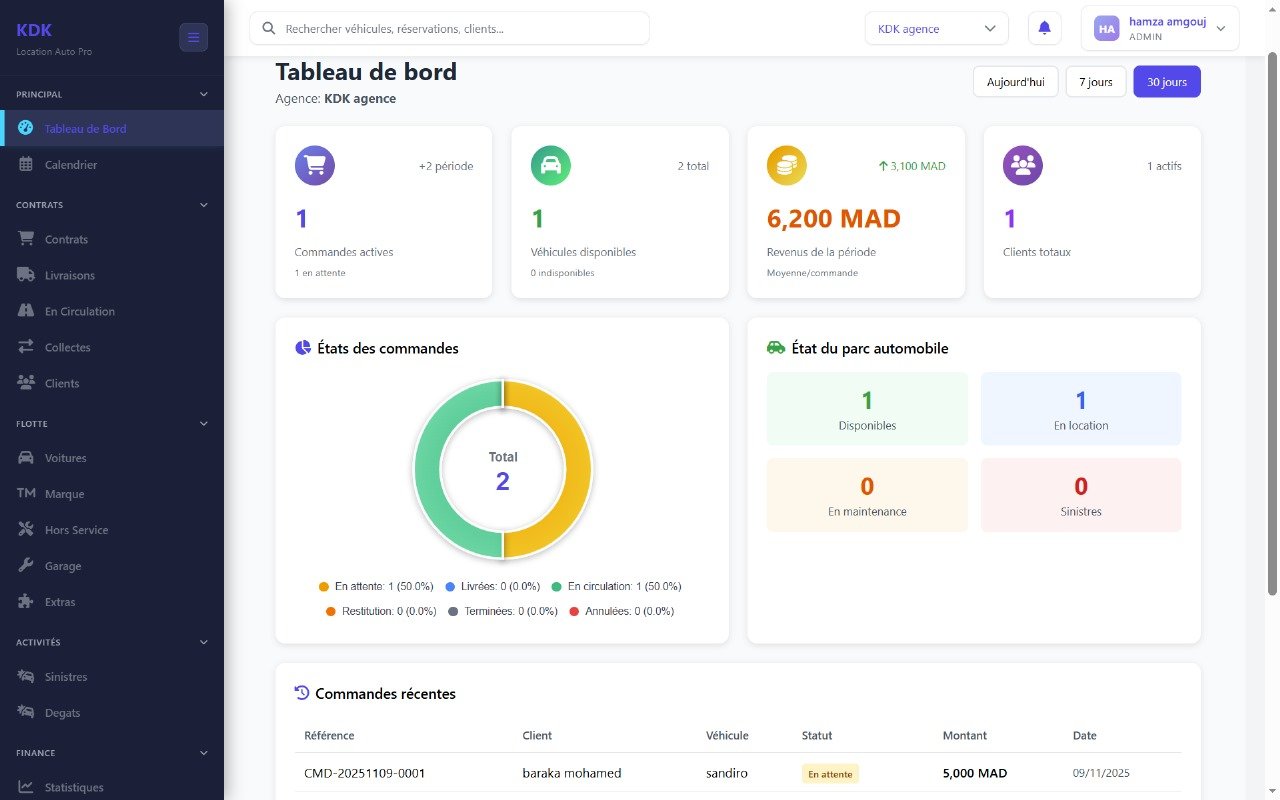This screenshot has width=1280, height=800.
Task: Expand the hamza amgouj user menu
Action: click(1159, 28)
